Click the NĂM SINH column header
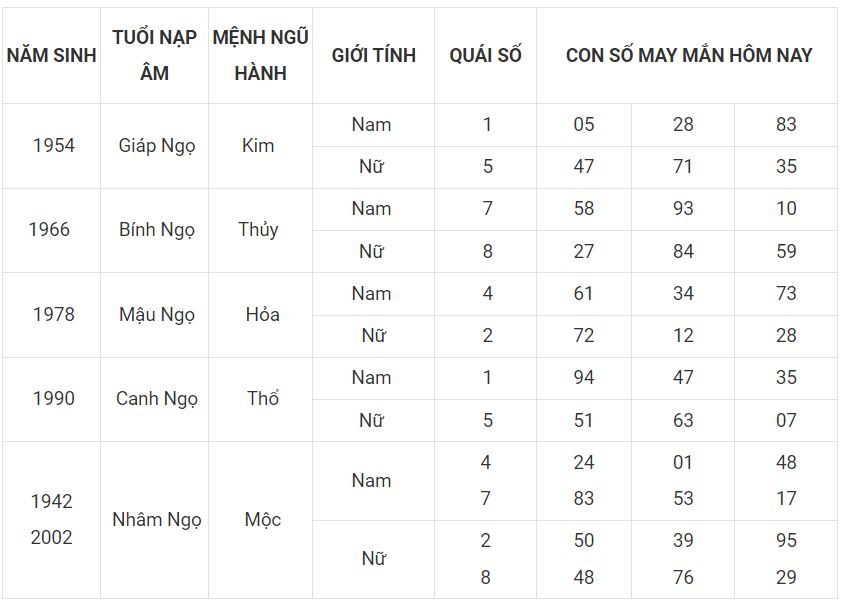The image size is (843, 611). [51, 55]
